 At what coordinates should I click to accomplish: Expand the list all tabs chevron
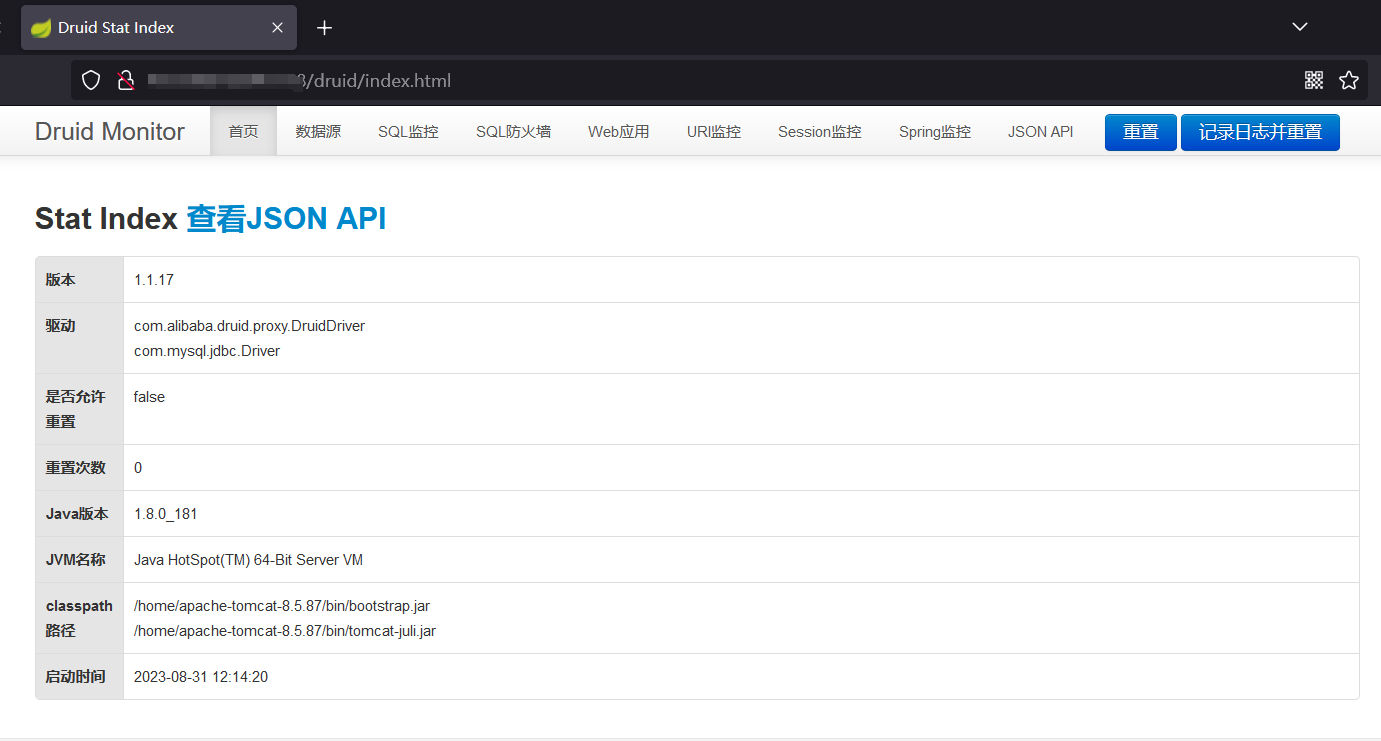click(1300, 27)
